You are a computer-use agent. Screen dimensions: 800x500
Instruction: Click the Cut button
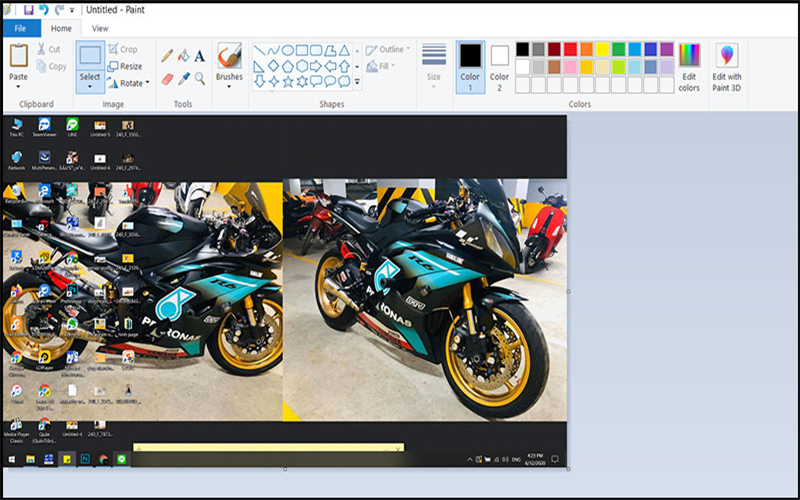click(49, 49)
